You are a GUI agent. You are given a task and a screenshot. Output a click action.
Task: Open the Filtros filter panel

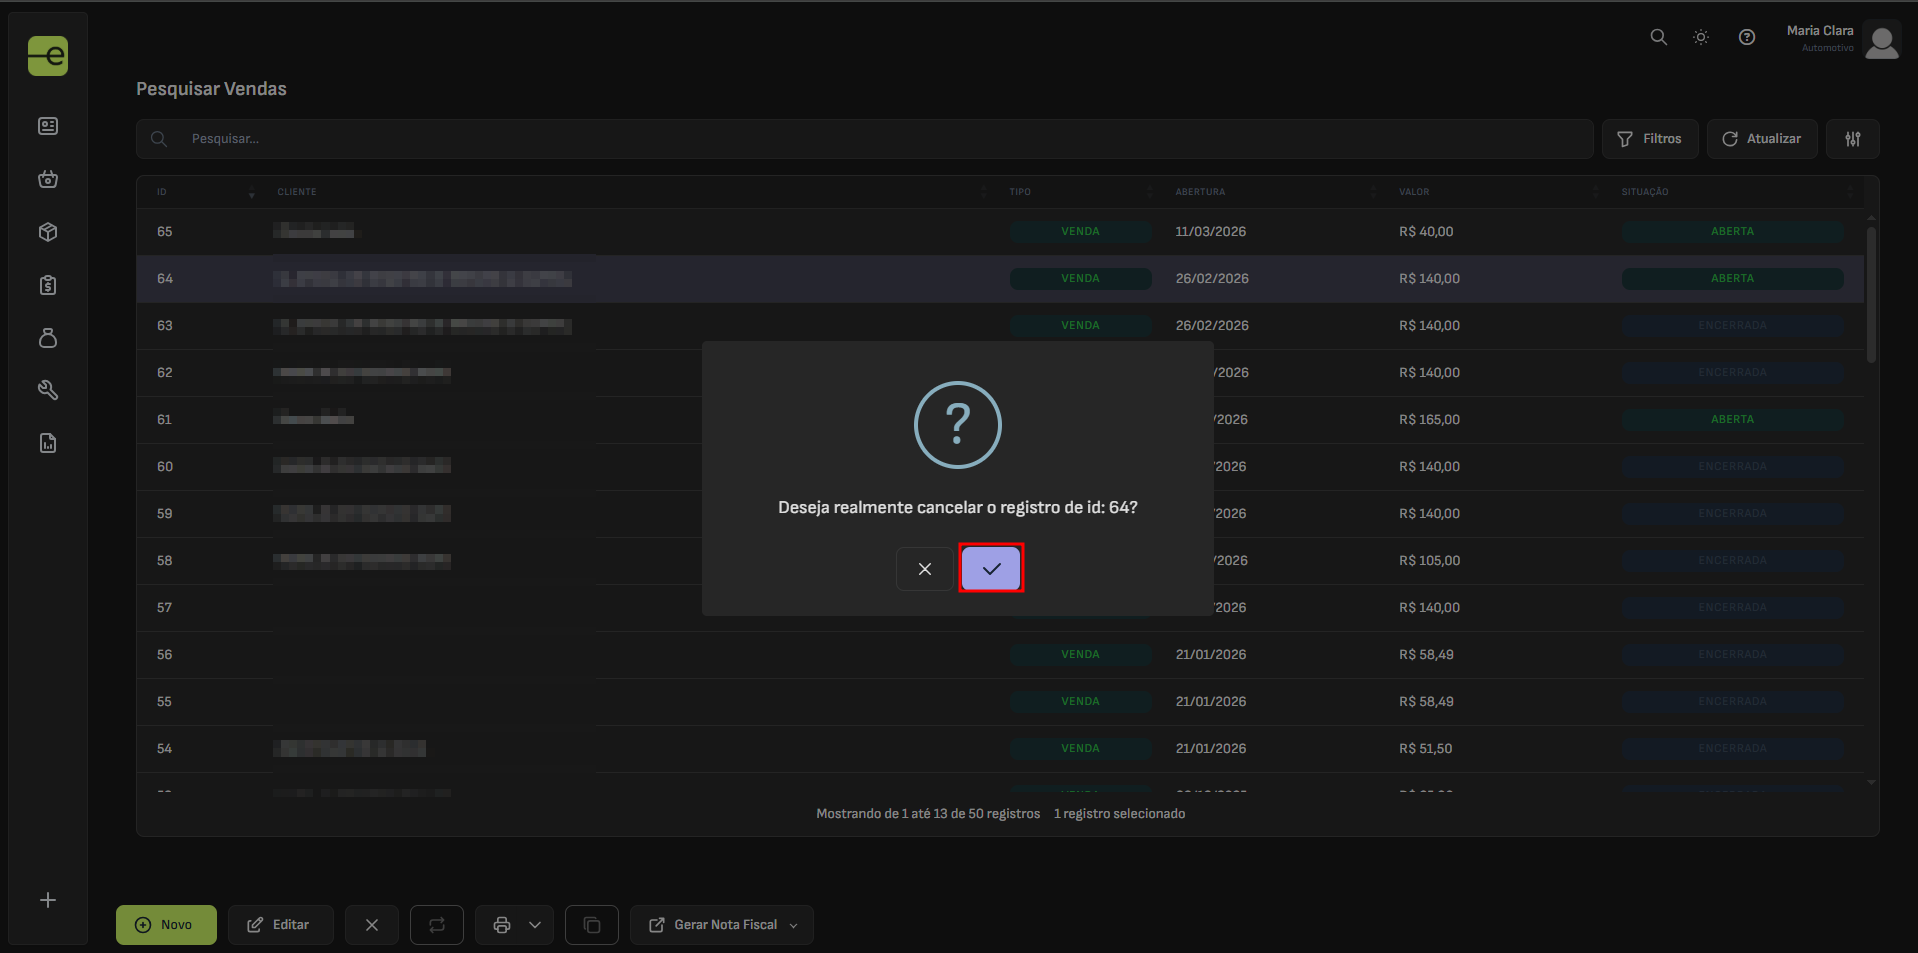click(x=1649, y=139)
